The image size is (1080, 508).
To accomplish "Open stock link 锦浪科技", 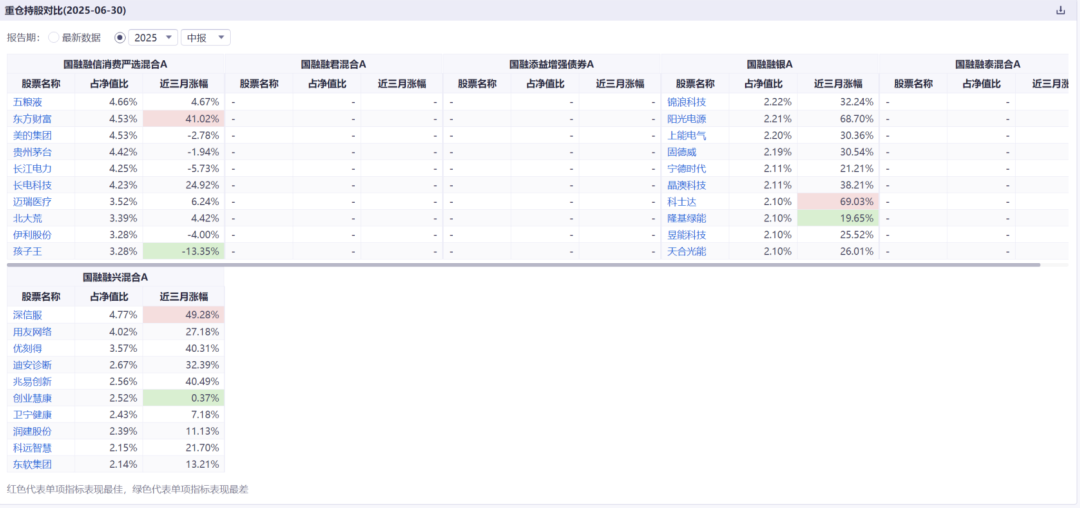I will click(686, 102).
